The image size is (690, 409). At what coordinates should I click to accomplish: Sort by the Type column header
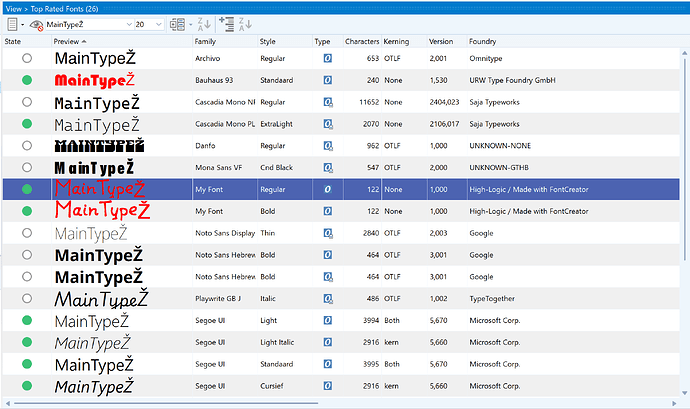pyautogui.click(x=327, y=41)
